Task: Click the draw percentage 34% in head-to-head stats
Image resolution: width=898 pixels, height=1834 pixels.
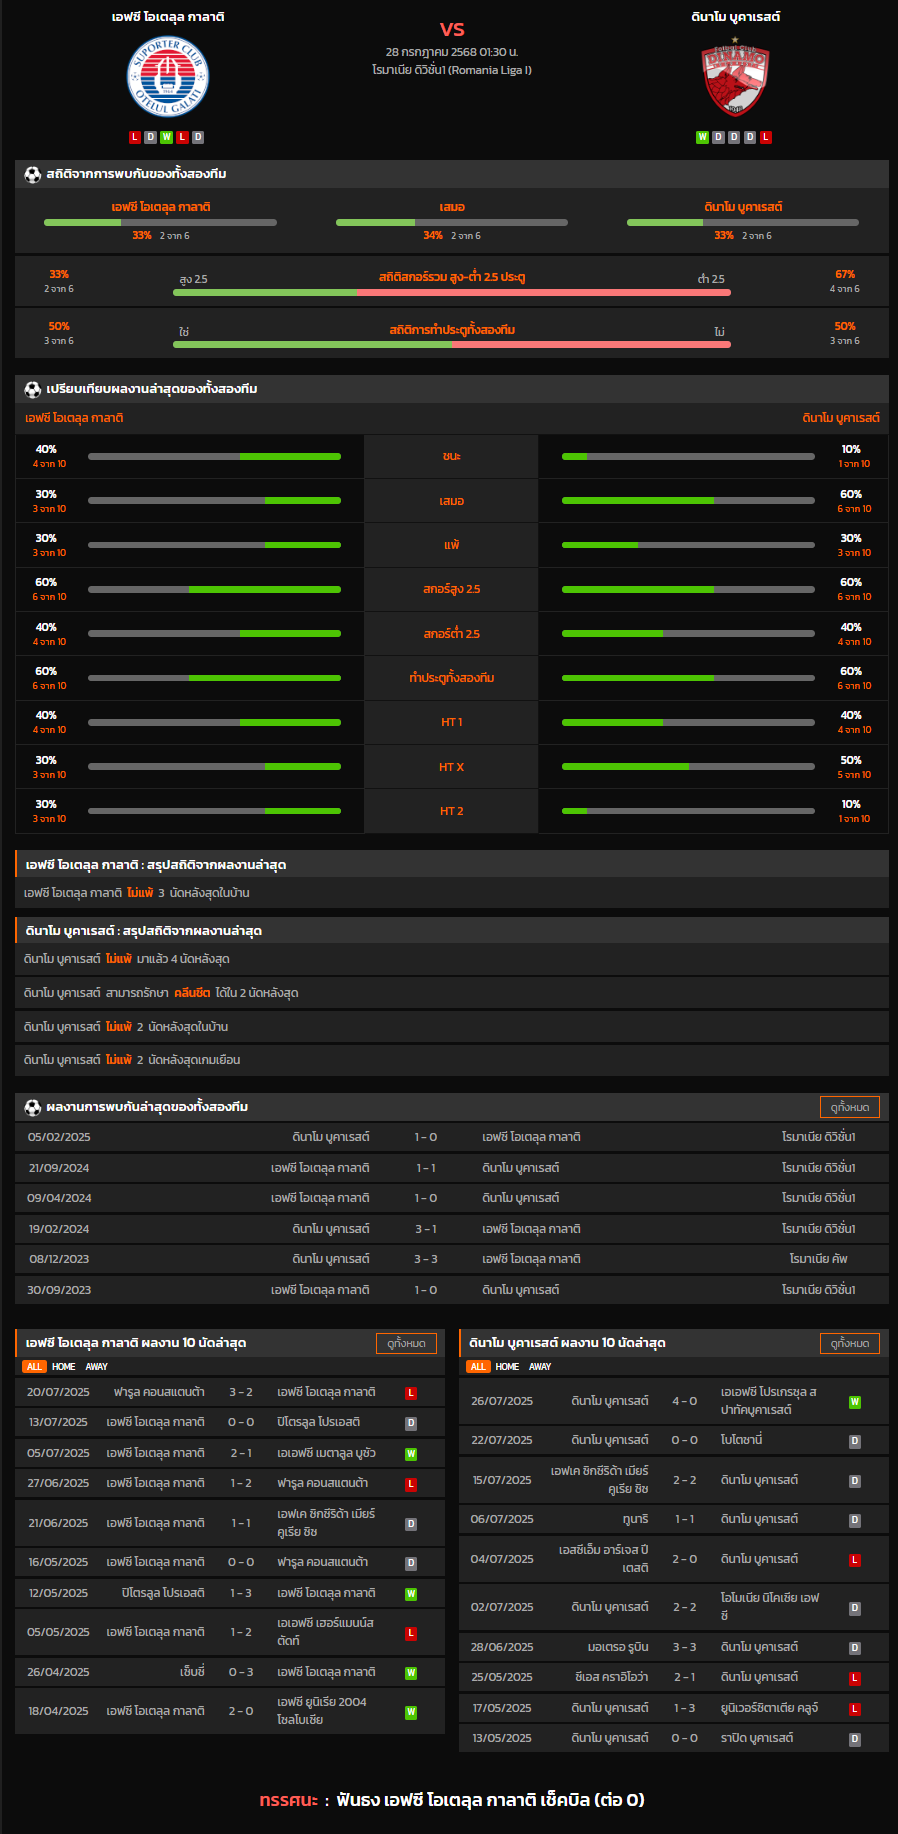Action: (x=433, y=236)
